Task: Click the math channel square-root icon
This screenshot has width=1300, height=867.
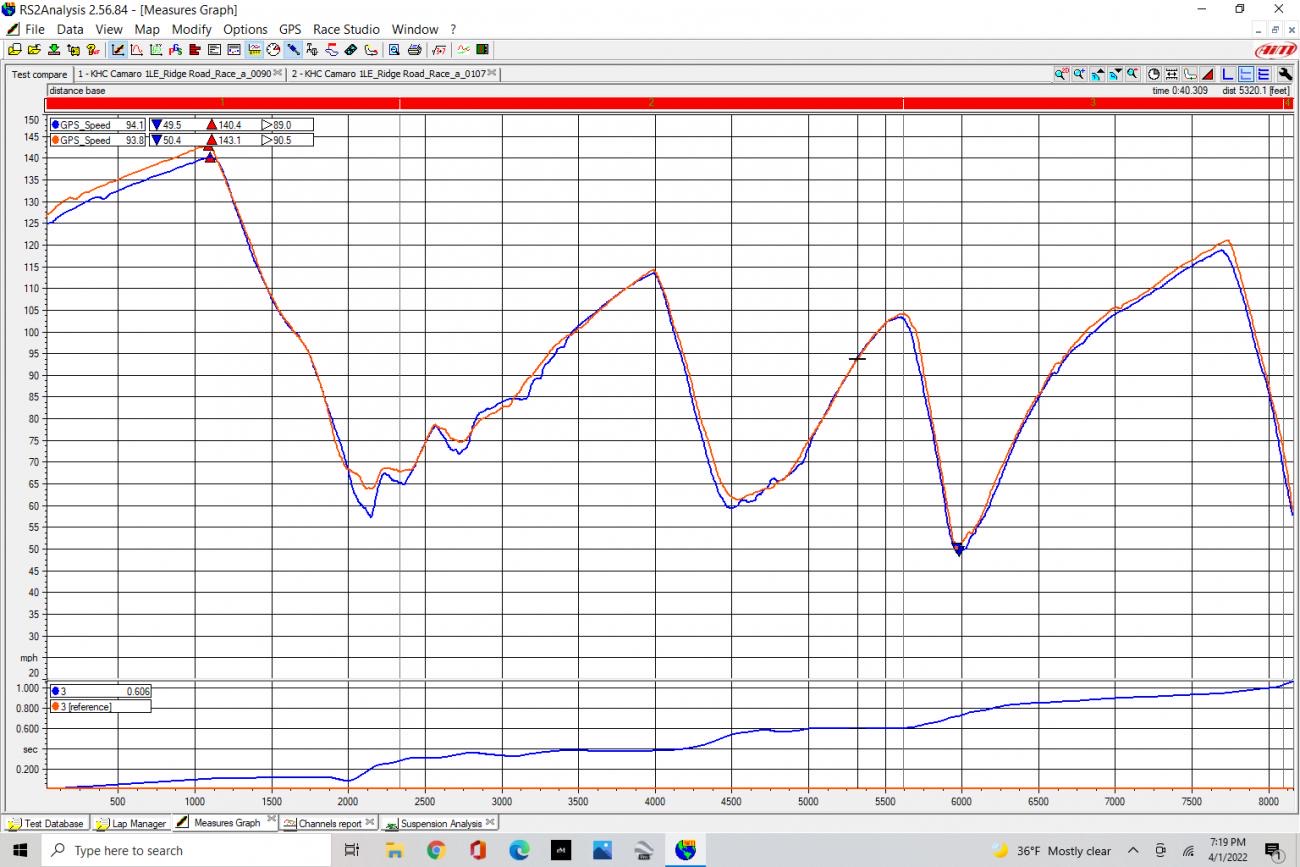Action: tap(438, 49)
